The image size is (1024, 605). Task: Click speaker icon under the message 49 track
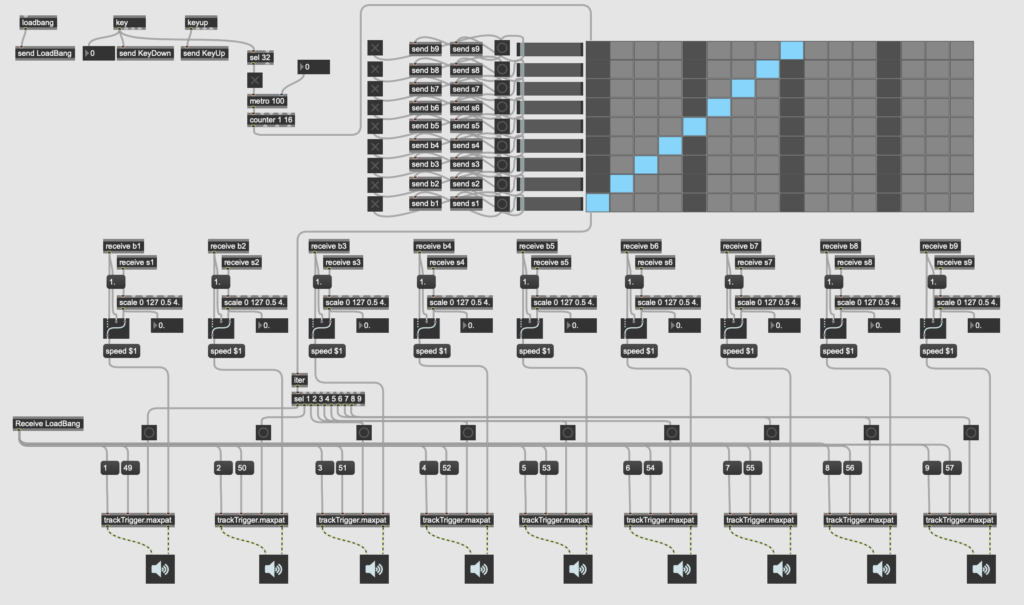(159, 570)
